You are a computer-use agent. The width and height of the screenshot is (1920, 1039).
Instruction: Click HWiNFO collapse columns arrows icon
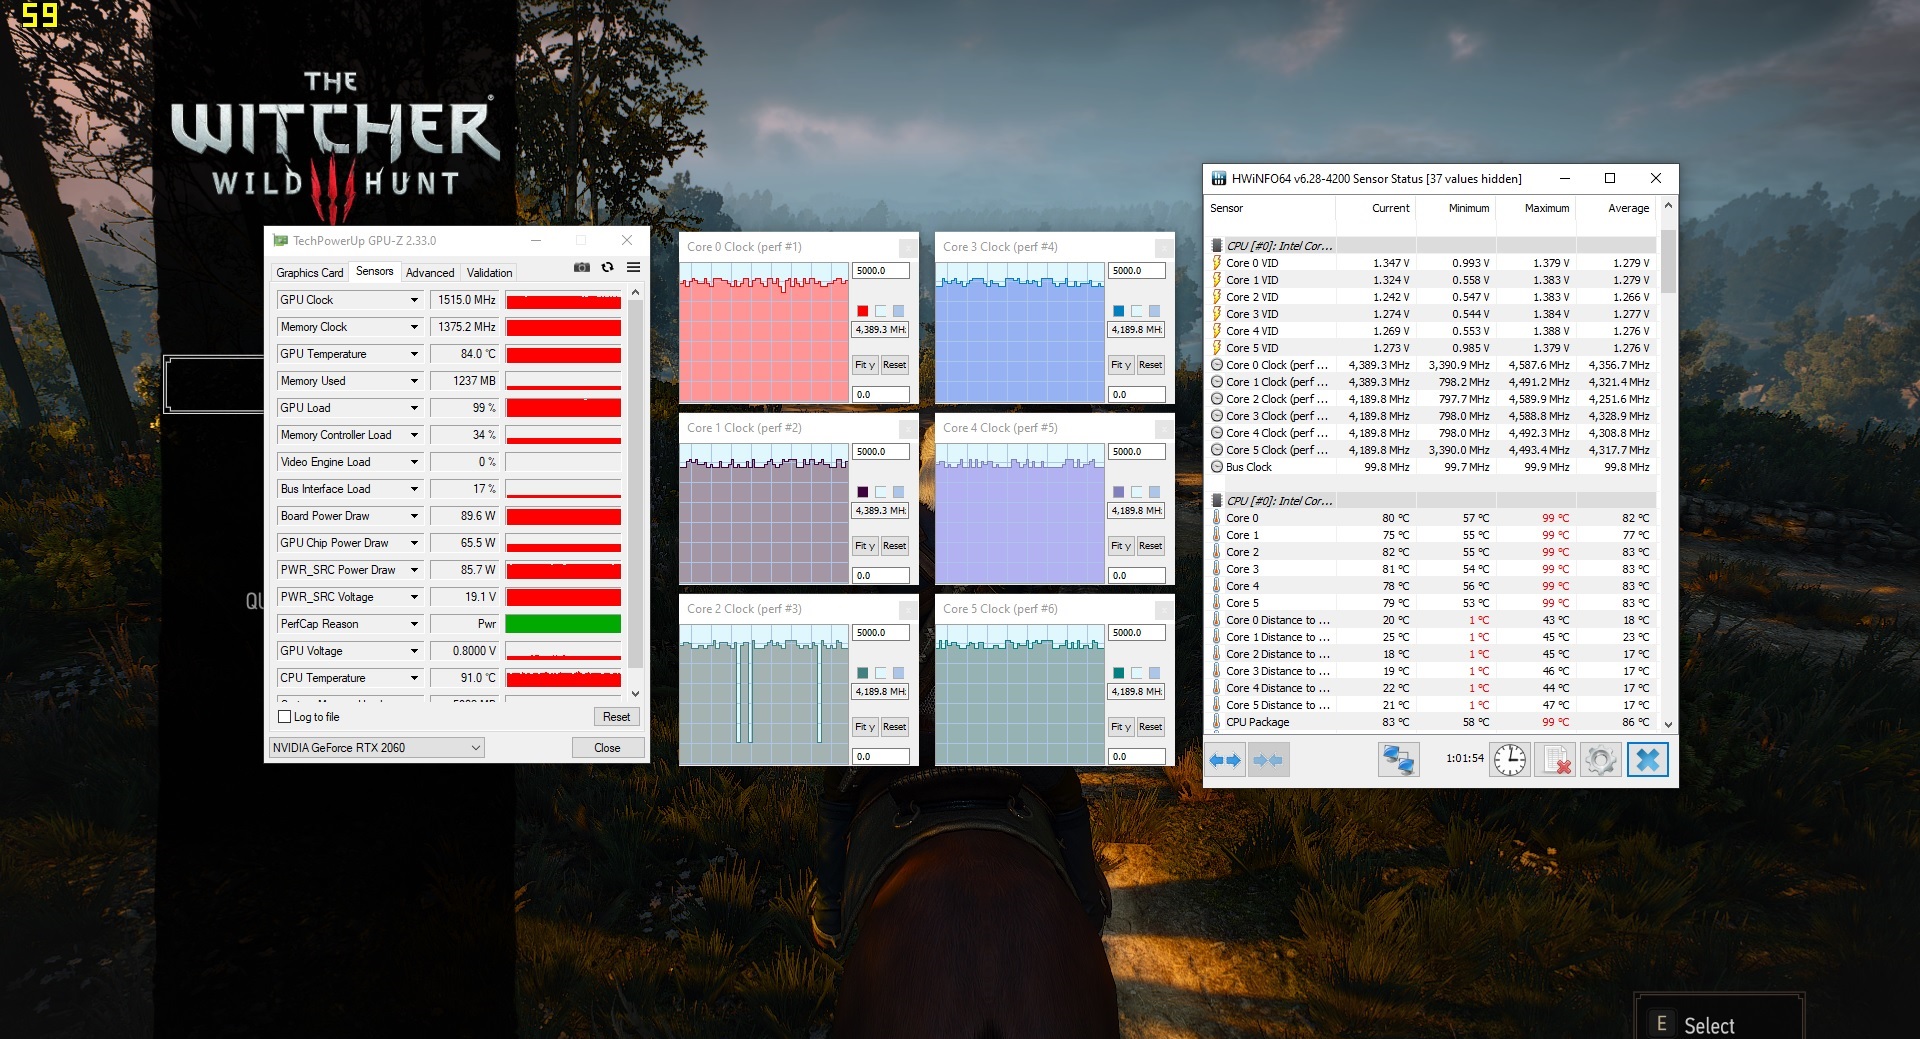click(x=1268, y=760)
